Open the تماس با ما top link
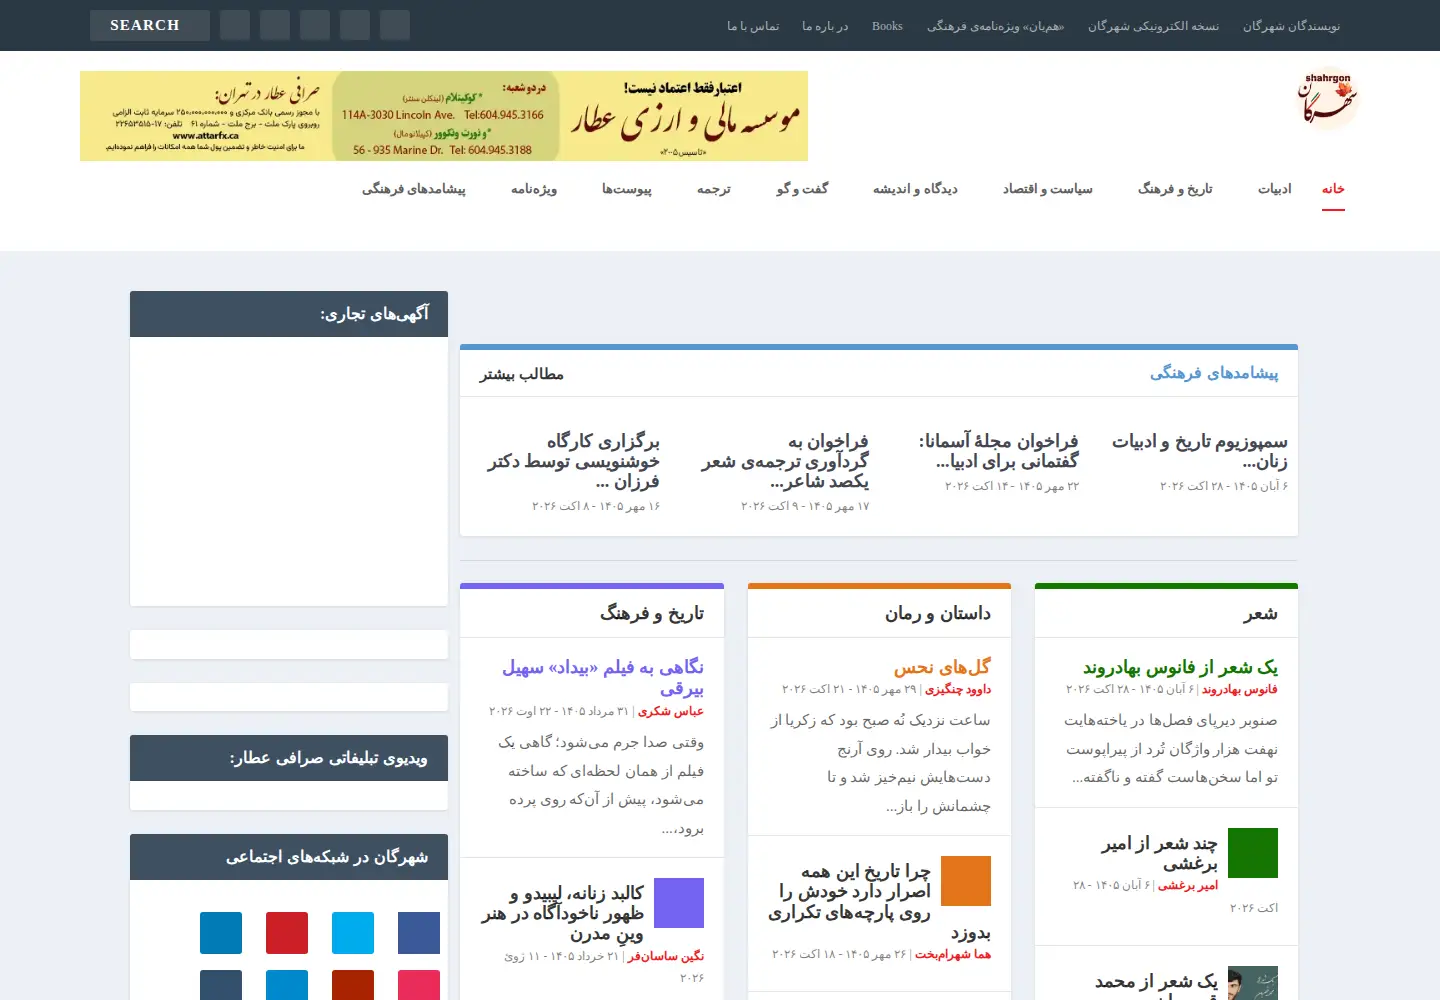This screenshot has width=1440, height=1000. [753, 26]
